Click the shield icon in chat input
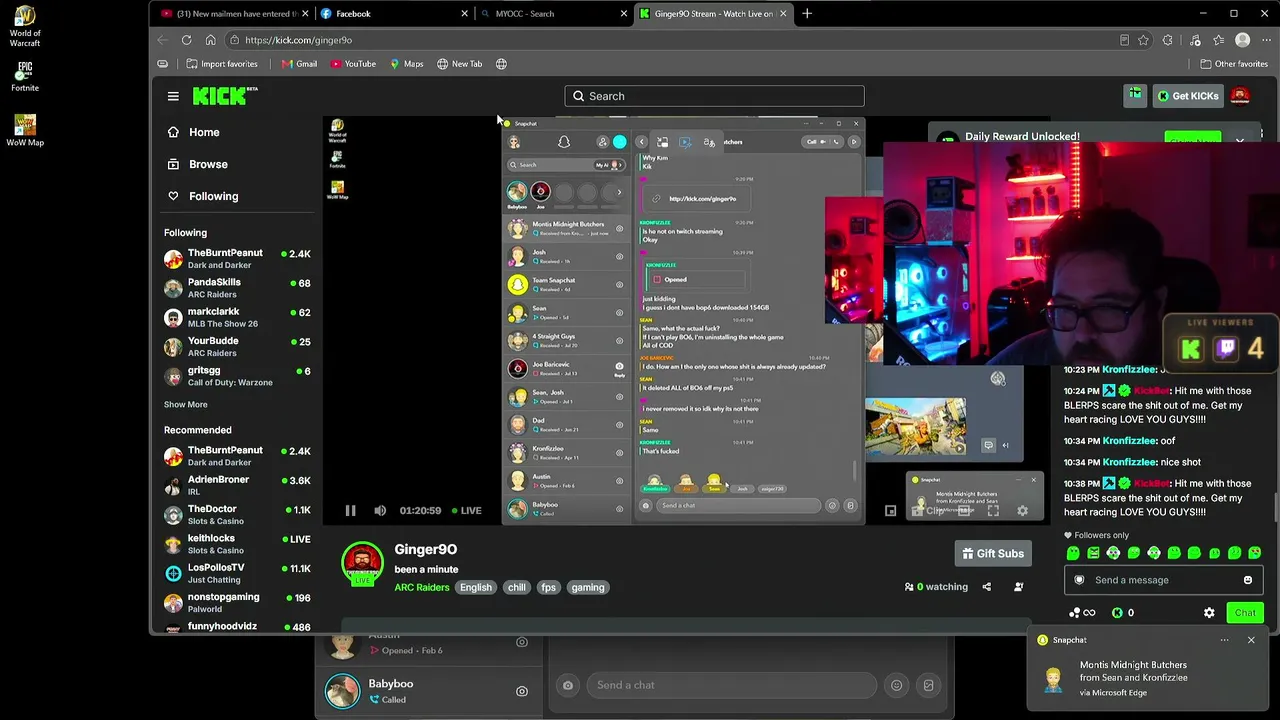This screenshot has height=720, width=1280. coord(1079,580)
